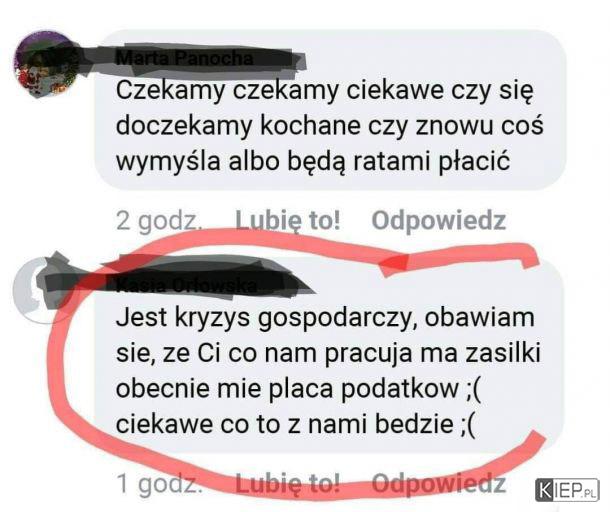Click the line 'sie, ze Ci co nam pracuja'
This screenshot has height=512, width=610.
[328, 354]
